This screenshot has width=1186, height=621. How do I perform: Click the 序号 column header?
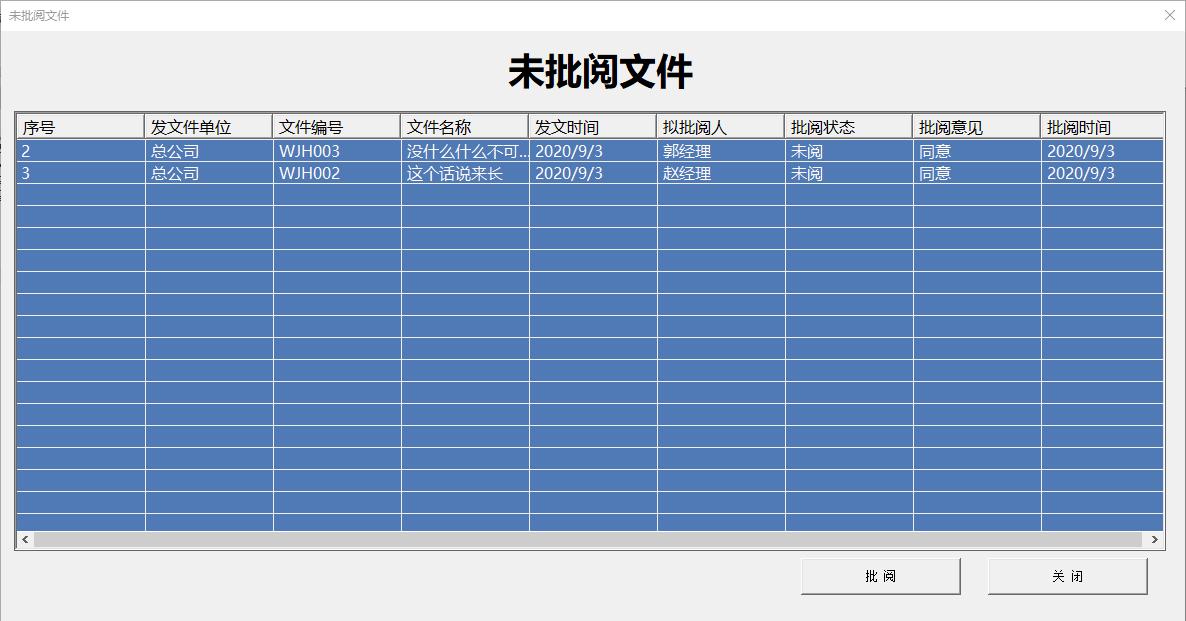click(x=79, y=125)
